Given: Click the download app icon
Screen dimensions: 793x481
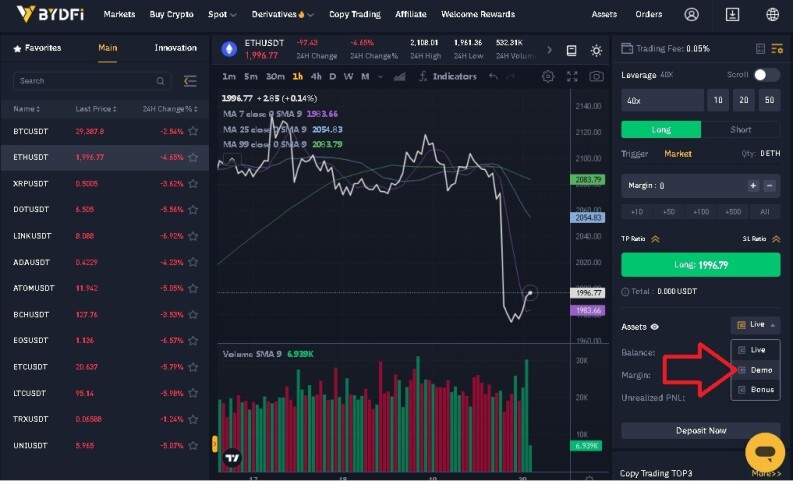Looking at the screenshot, I should coord(732,14).
